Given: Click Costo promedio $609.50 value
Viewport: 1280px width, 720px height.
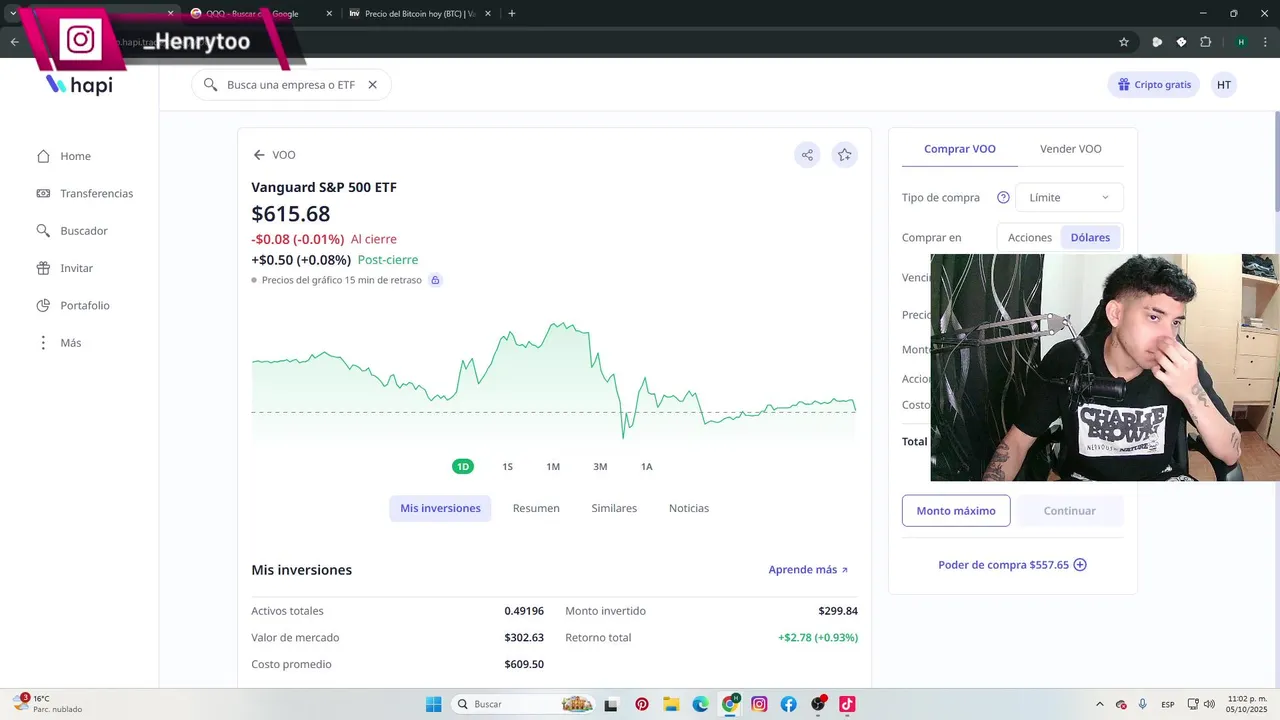Looking at the screenshot, I should (x=524, y=665).
